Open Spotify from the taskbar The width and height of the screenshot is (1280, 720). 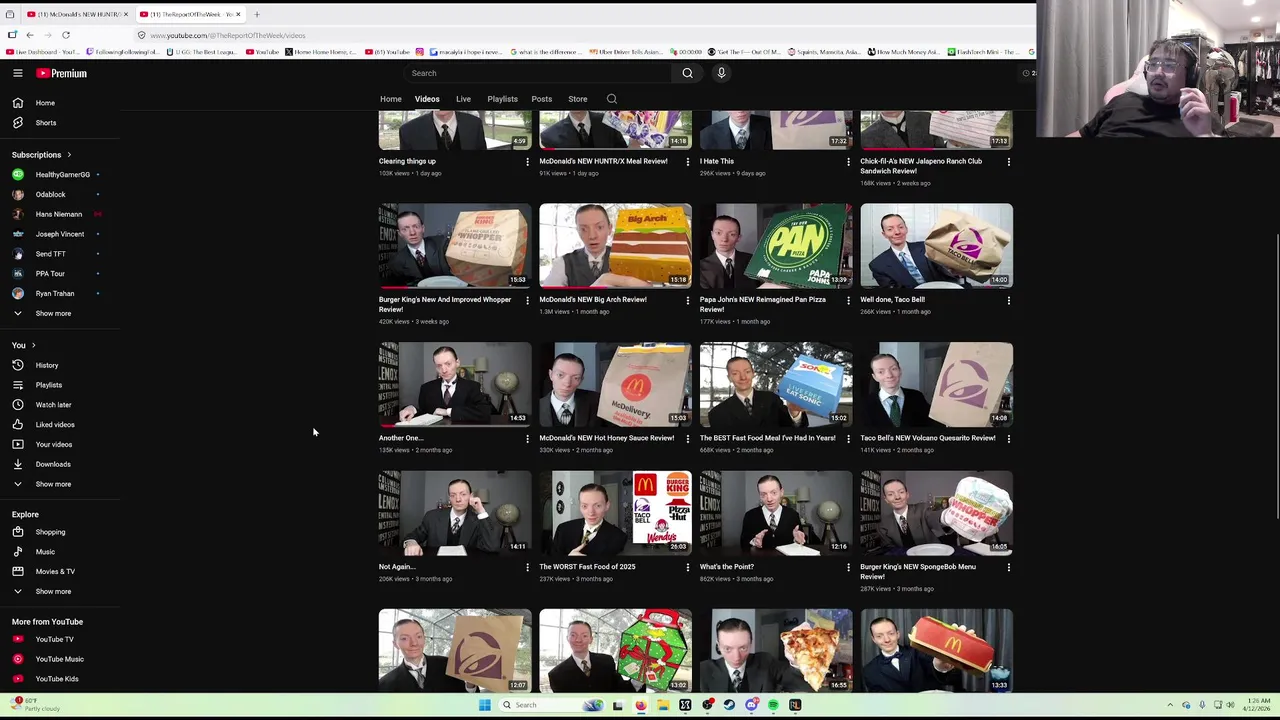[773, 705]
